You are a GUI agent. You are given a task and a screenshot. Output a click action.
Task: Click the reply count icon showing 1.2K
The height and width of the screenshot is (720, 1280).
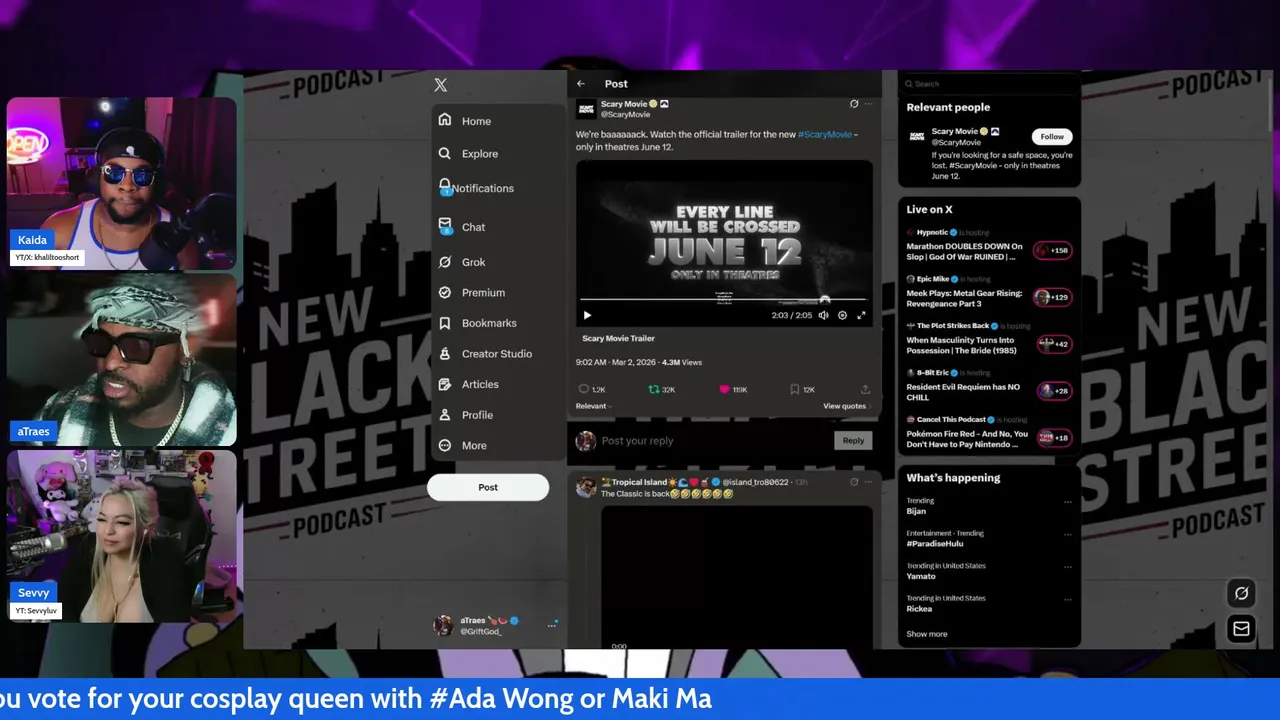pos(584,389)
